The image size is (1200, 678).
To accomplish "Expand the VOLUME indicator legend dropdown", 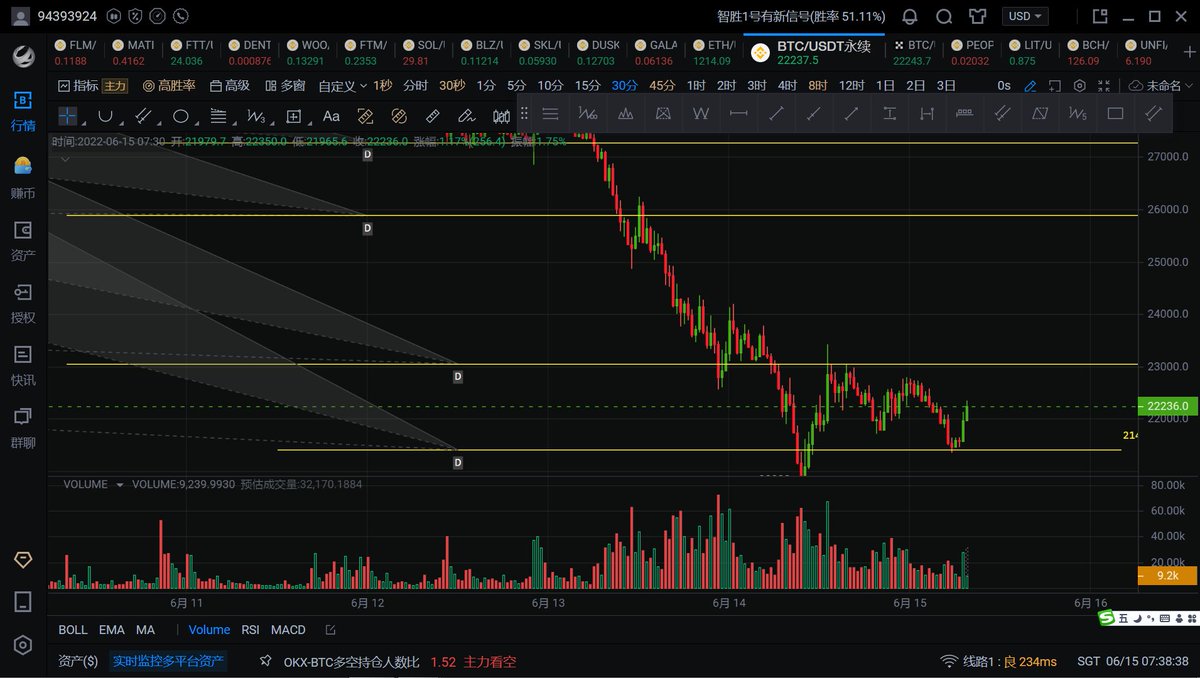I will (x=119, y=484).
